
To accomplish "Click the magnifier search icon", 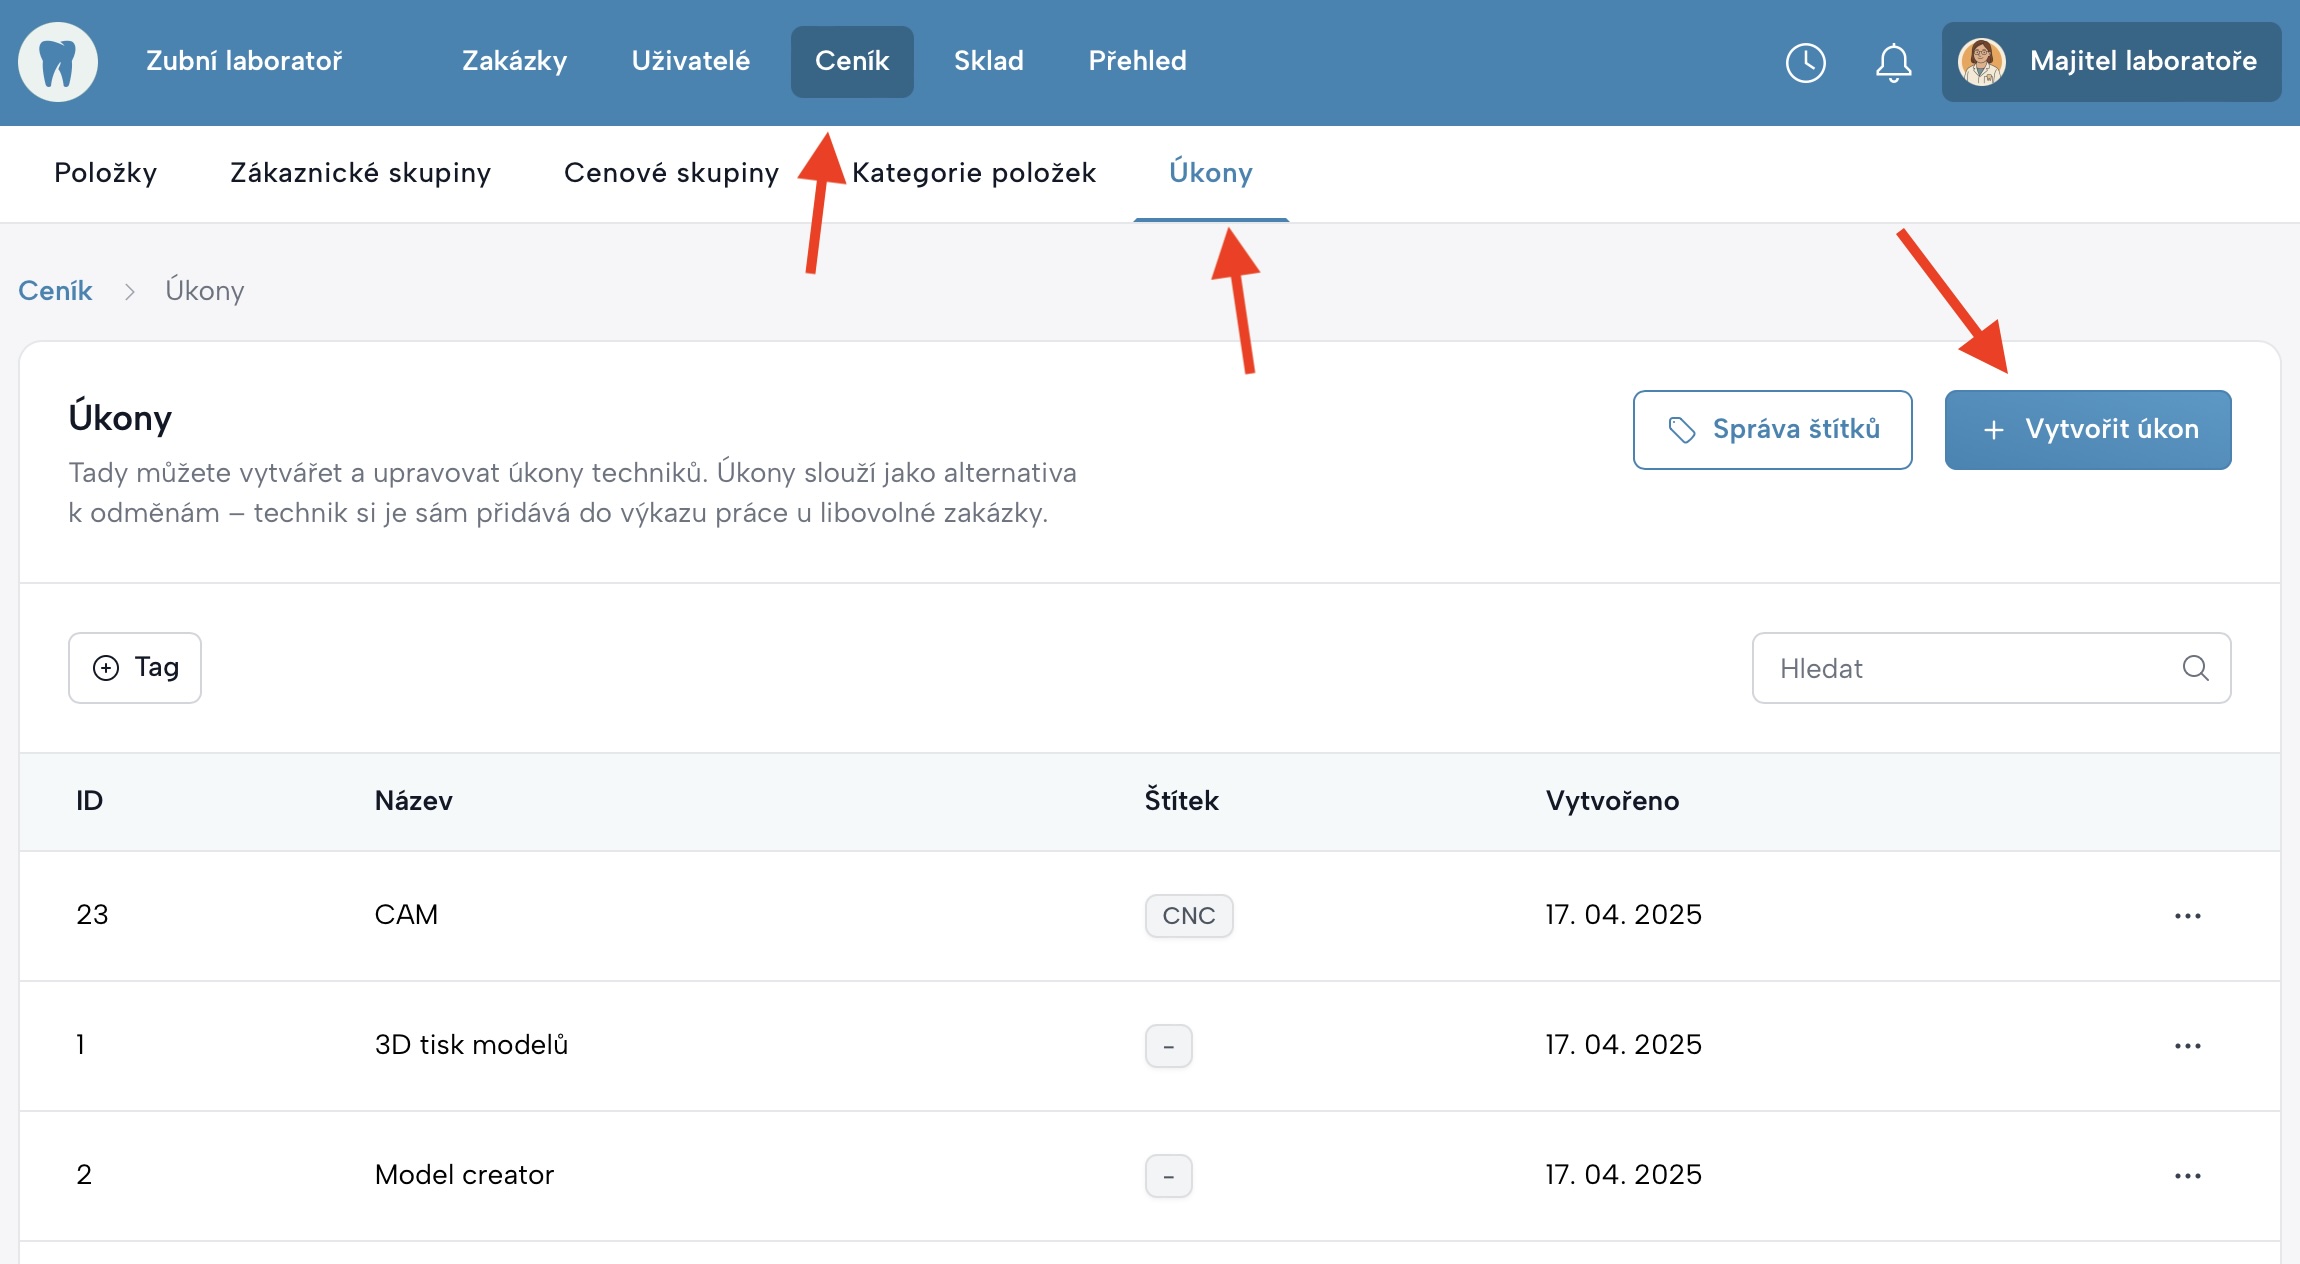I will (2195, 668).
